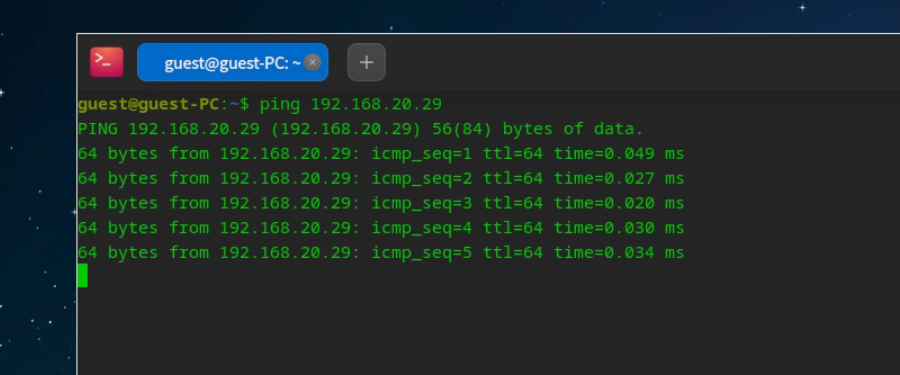Viewport: 900px width, 375px height.
Task: Click the red terminal app icon
Action: pos(107,62)
